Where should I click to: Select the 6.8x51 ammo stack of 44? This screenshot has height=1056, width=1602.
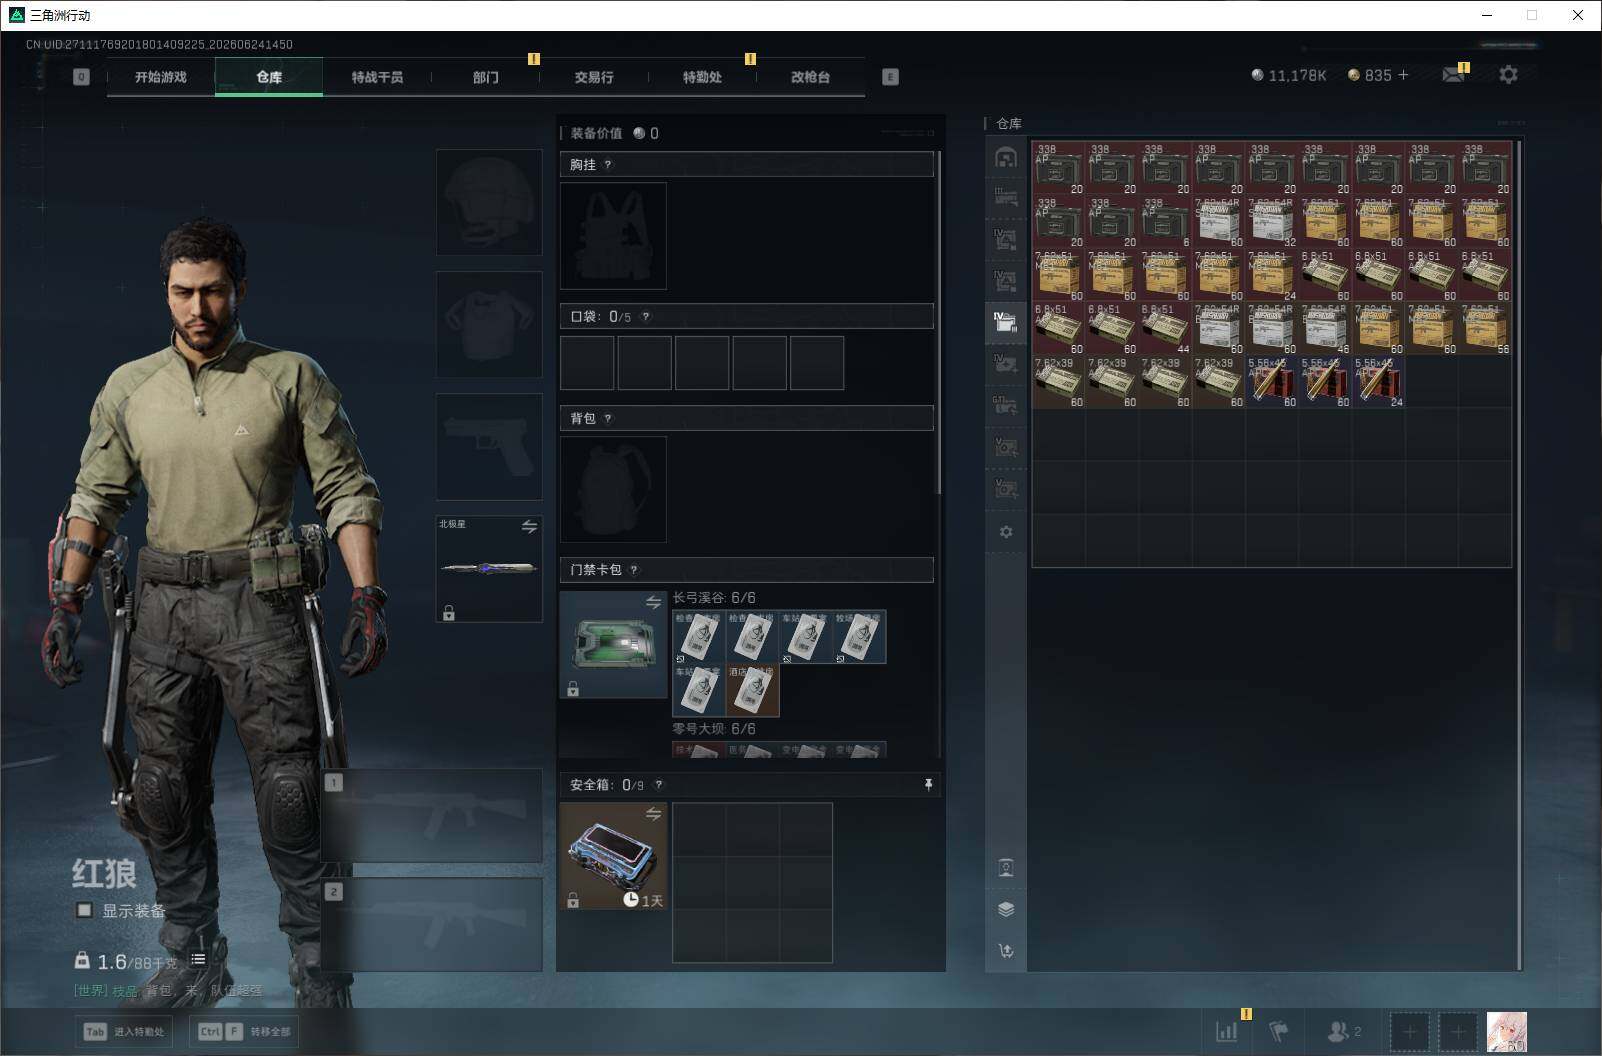(1165, 328)
